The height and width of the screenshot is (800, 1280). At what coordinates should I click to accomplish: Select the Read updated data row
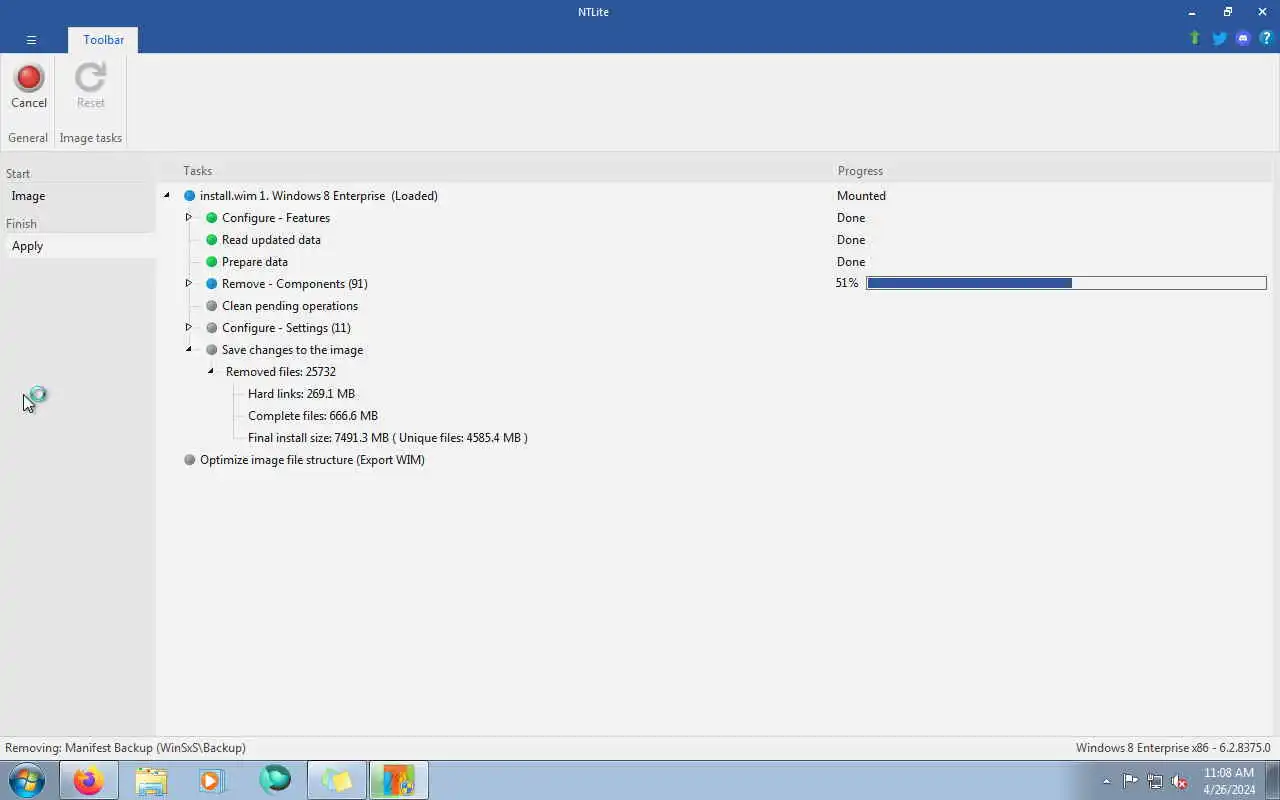271,240
